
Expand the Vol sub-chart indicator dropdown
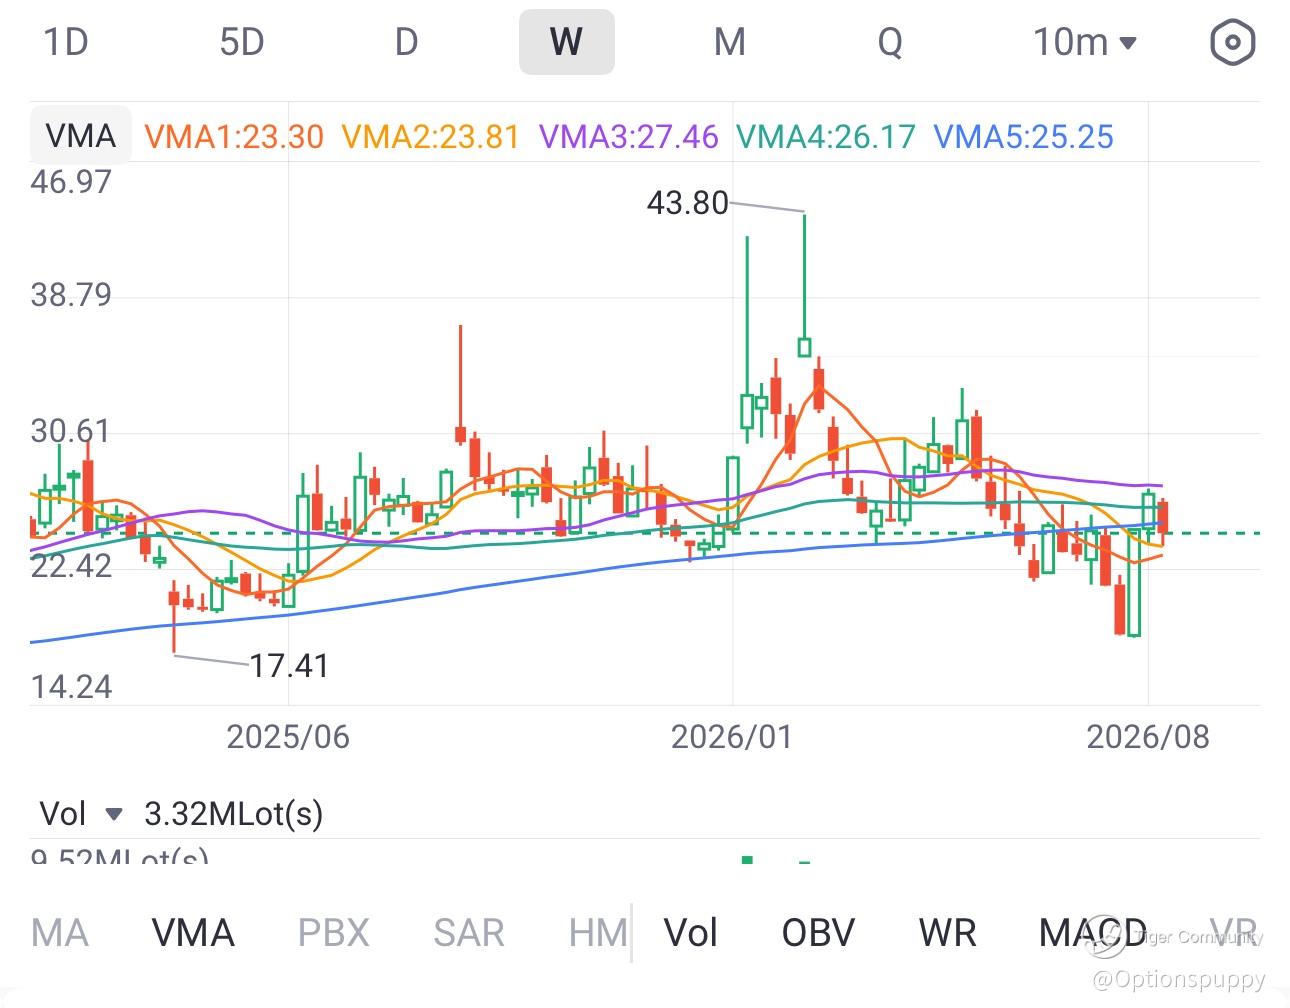click(81, 814)
